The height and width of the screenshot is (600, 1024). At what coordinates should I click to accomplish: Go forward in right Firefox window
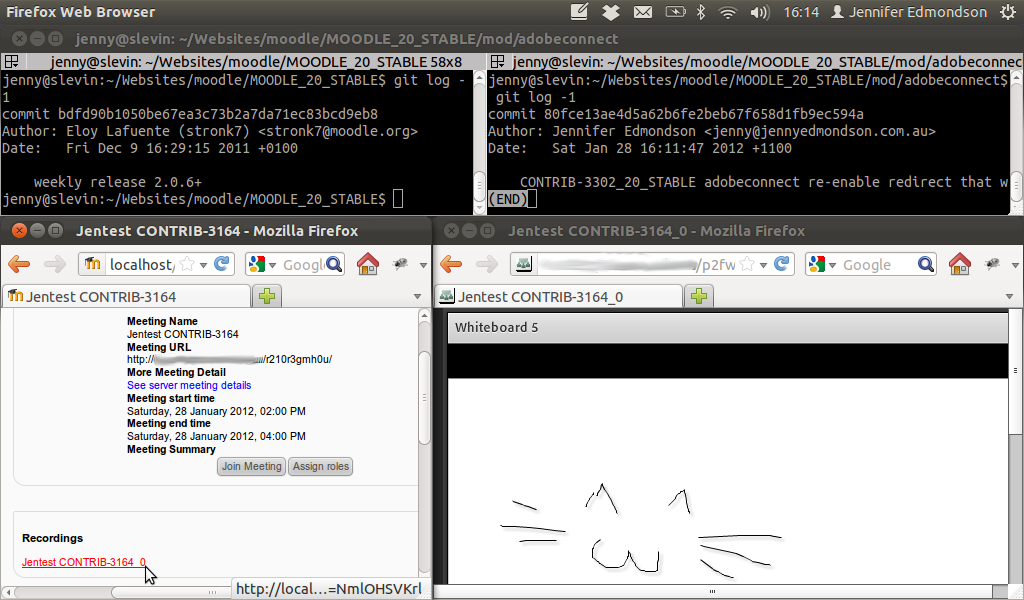(487, 264)
